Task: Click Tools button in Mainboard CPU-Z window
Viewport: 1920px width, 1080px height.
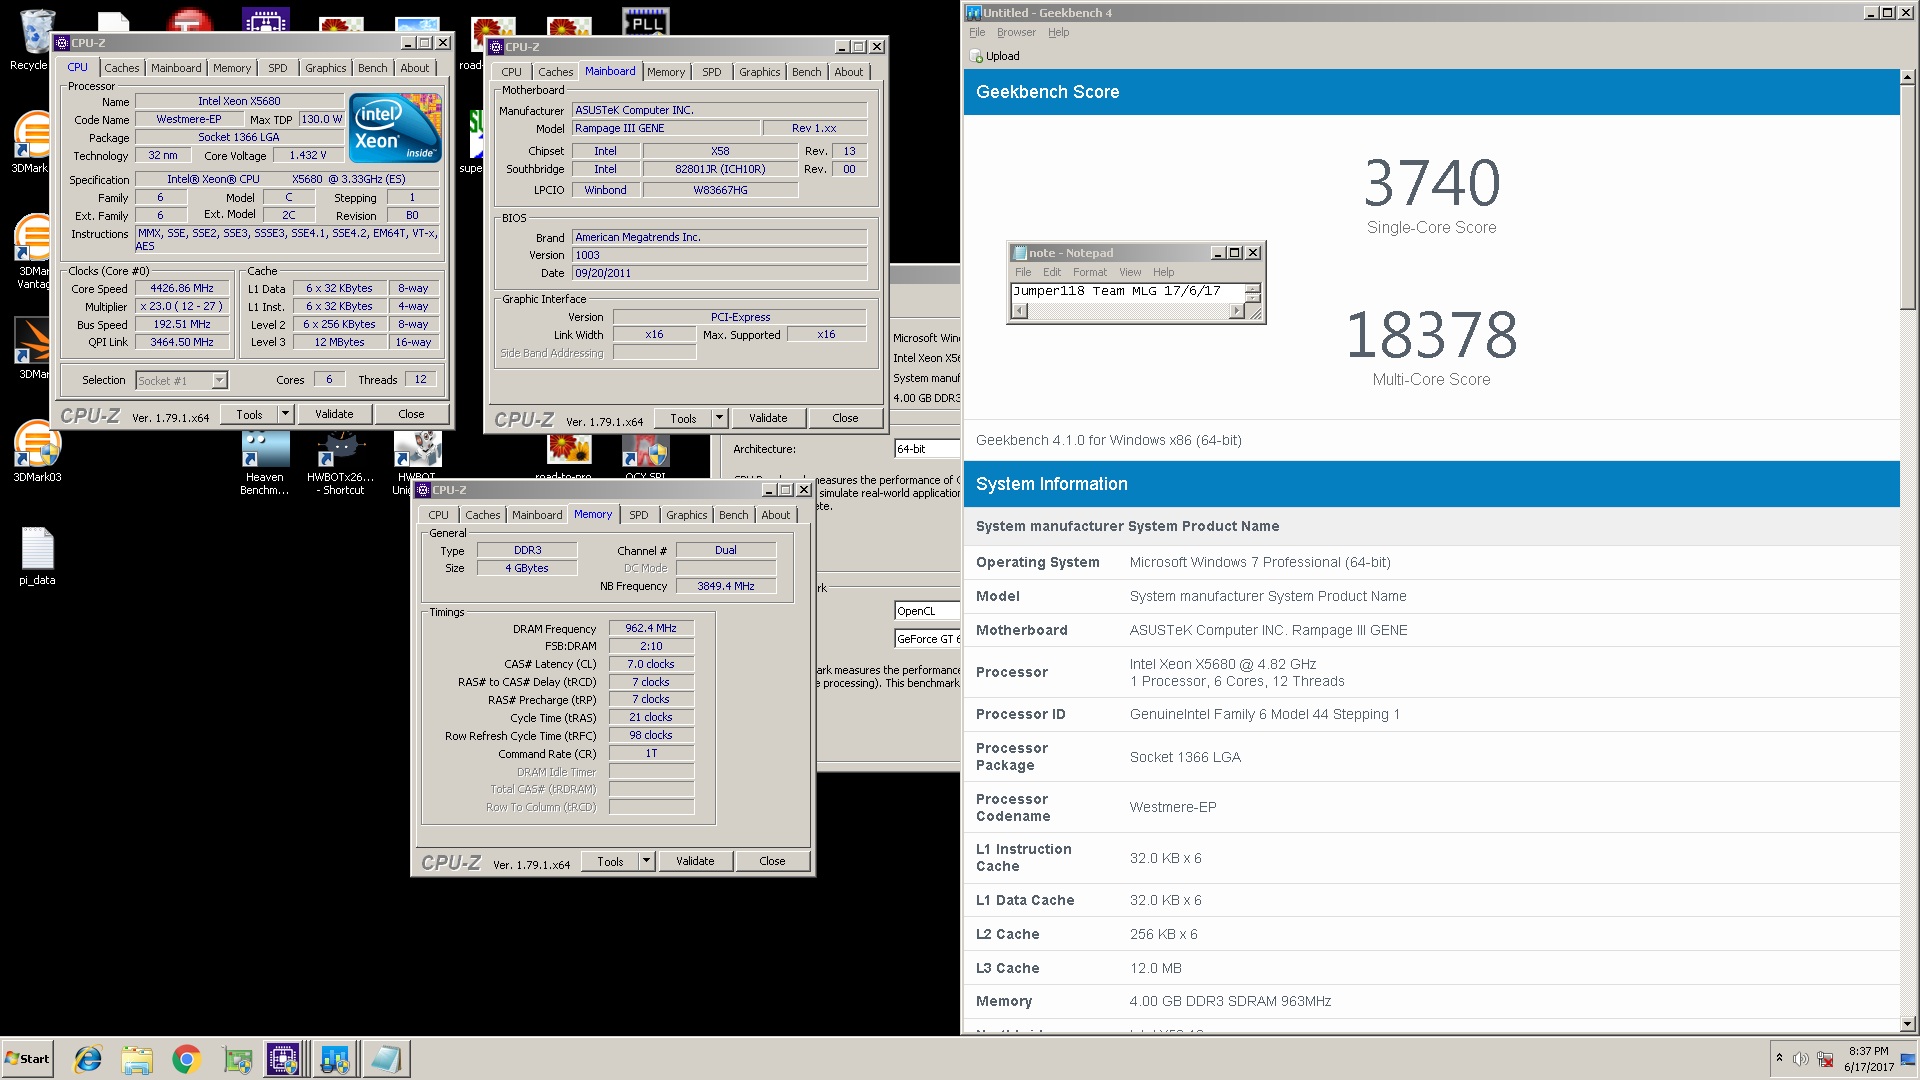Action: tap(683, 418)
